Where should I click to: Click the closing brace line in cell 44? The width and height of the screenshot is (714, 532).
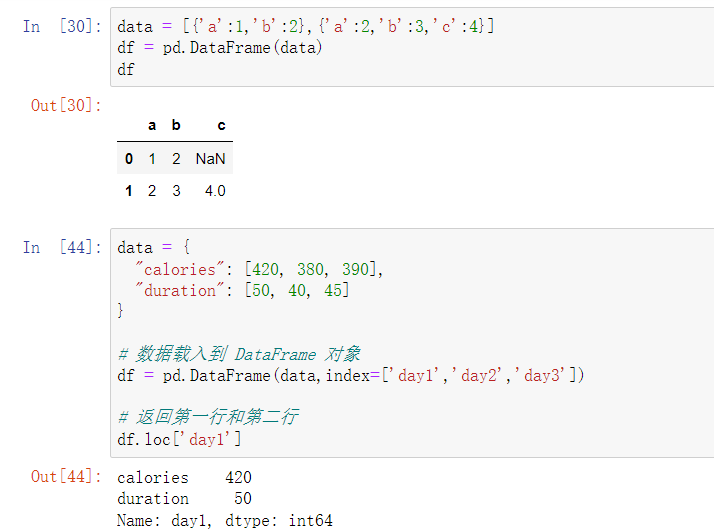(122, 311)
